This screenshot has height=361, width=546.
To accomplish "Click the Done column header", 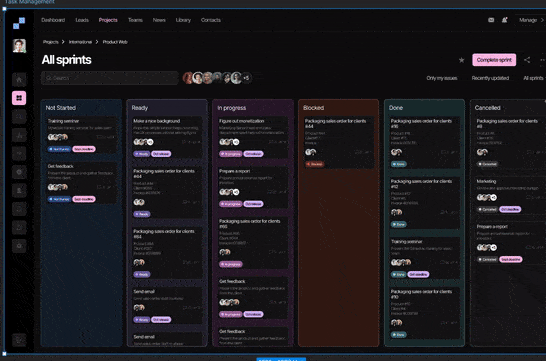I will [x=396, y=108].
